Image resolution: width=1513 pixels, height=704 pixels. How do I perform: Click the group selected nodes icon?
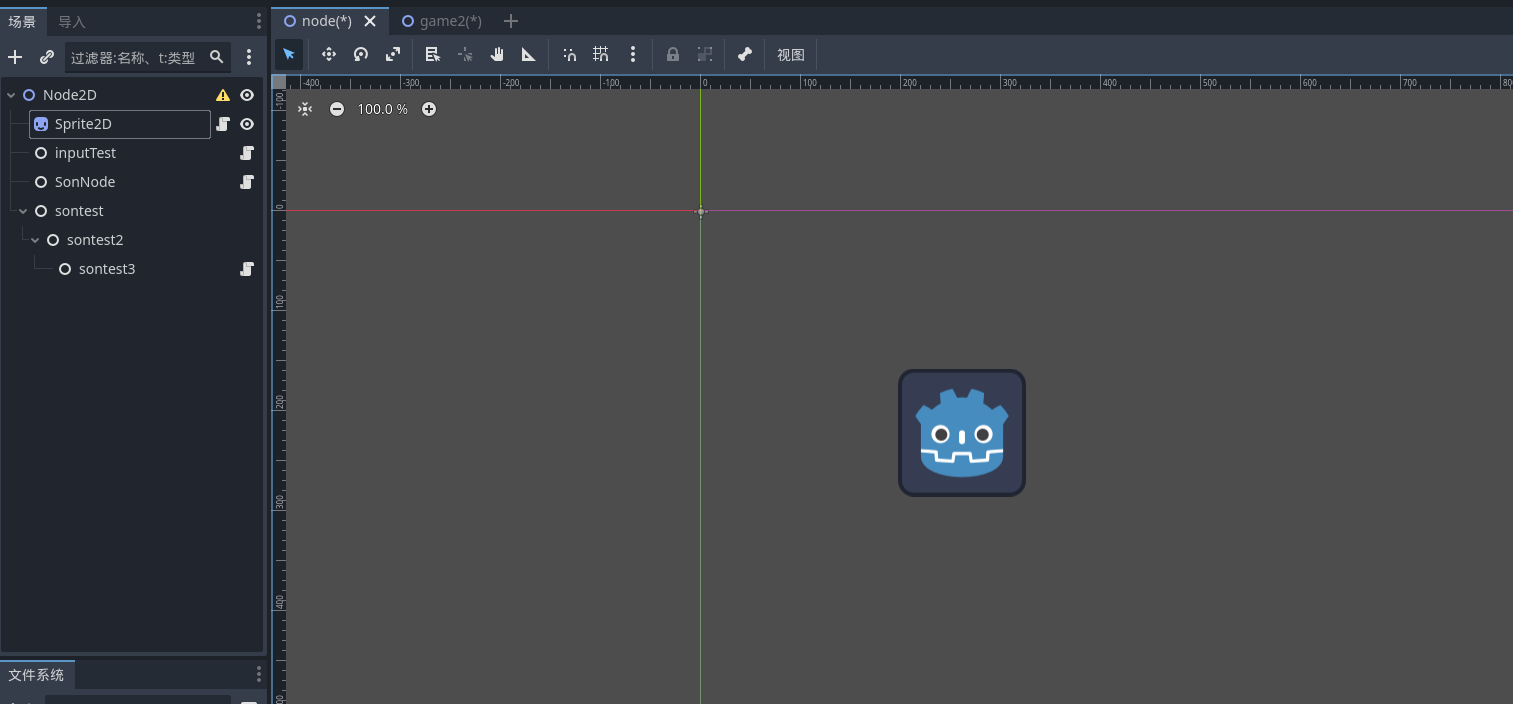click(705, 54)
